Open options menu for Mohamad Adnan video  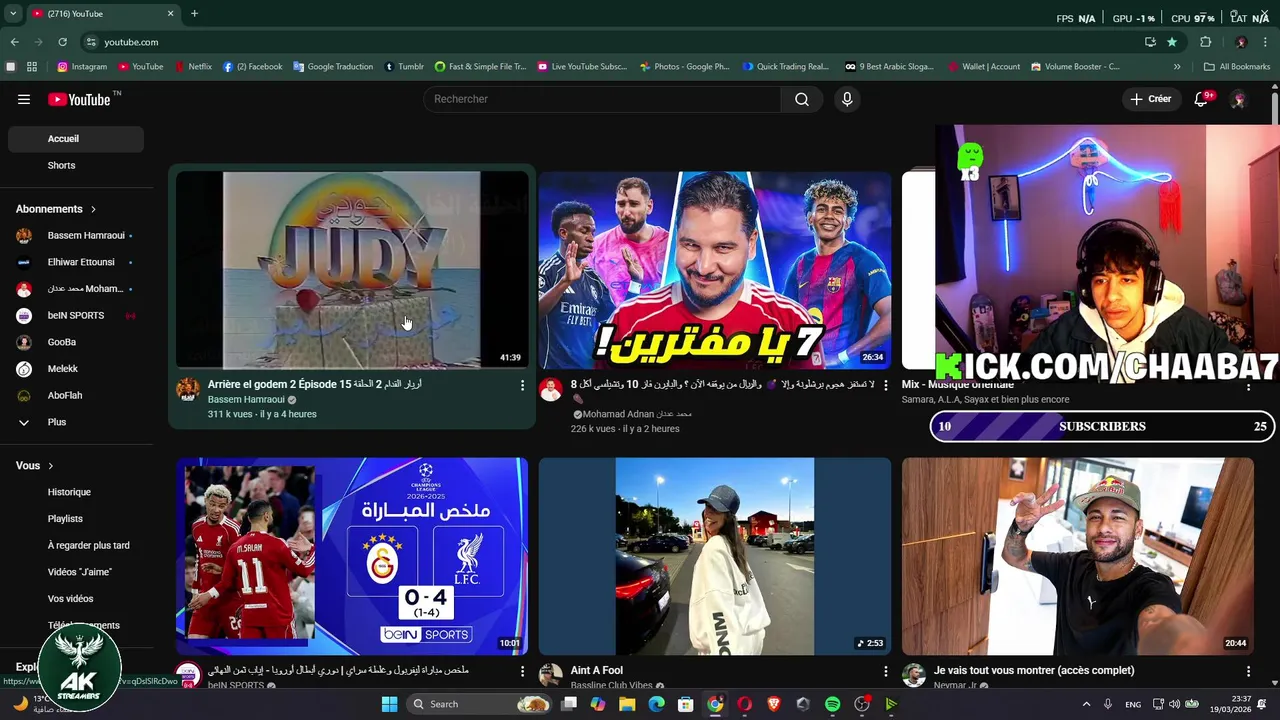(885, 385)
